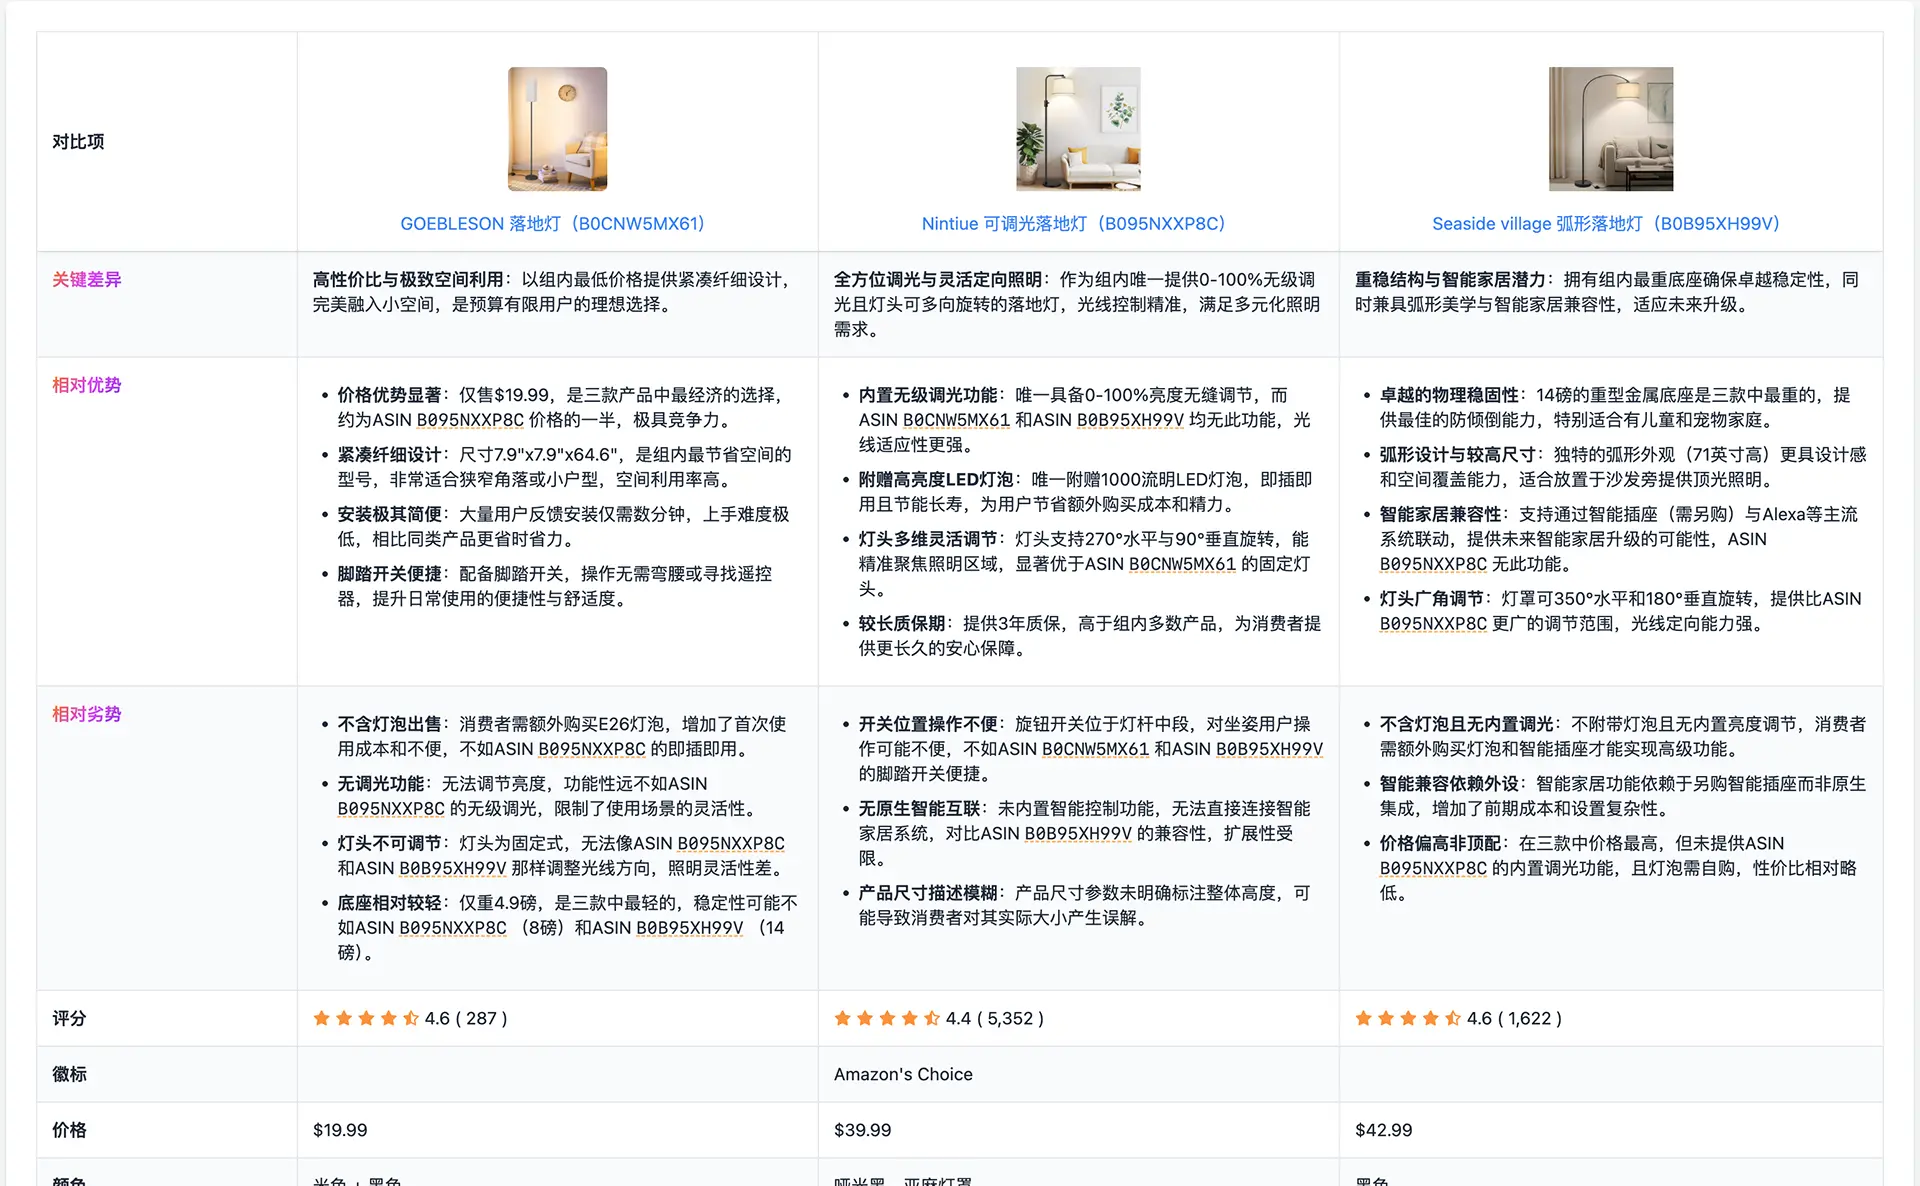This screenshot has width=1920, height=1186.
Task: Click the GOEBLESON 4.6 star rating icons
Action: point(366,1018)
